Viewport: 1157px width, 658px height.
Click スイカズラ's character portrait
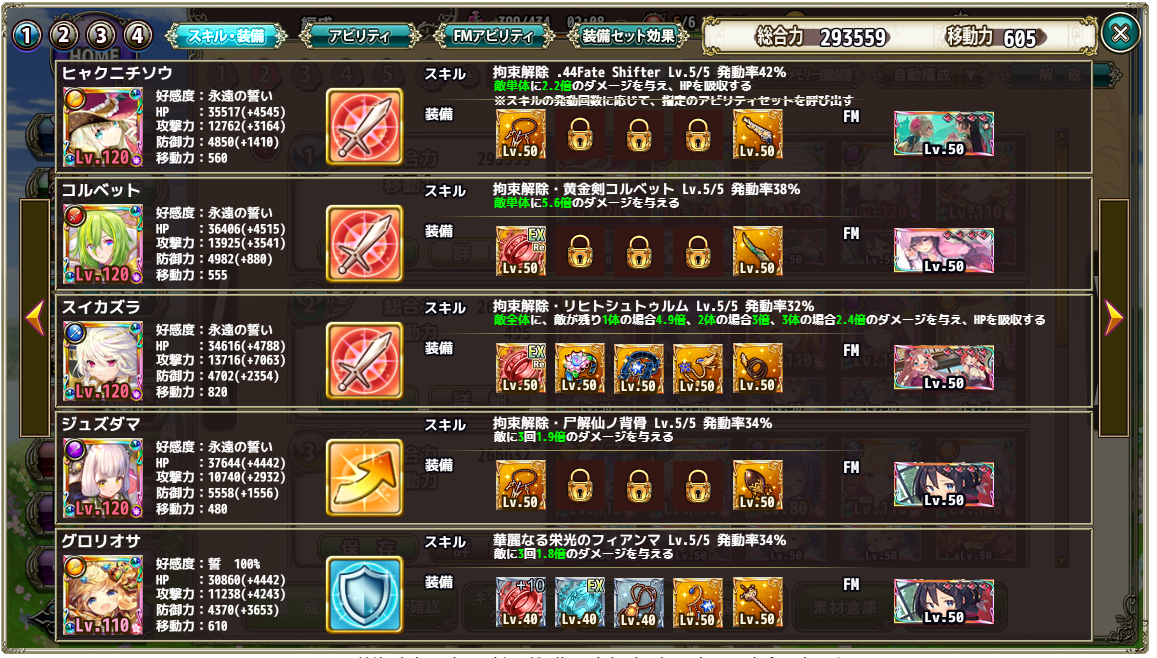tap(102, 361)
